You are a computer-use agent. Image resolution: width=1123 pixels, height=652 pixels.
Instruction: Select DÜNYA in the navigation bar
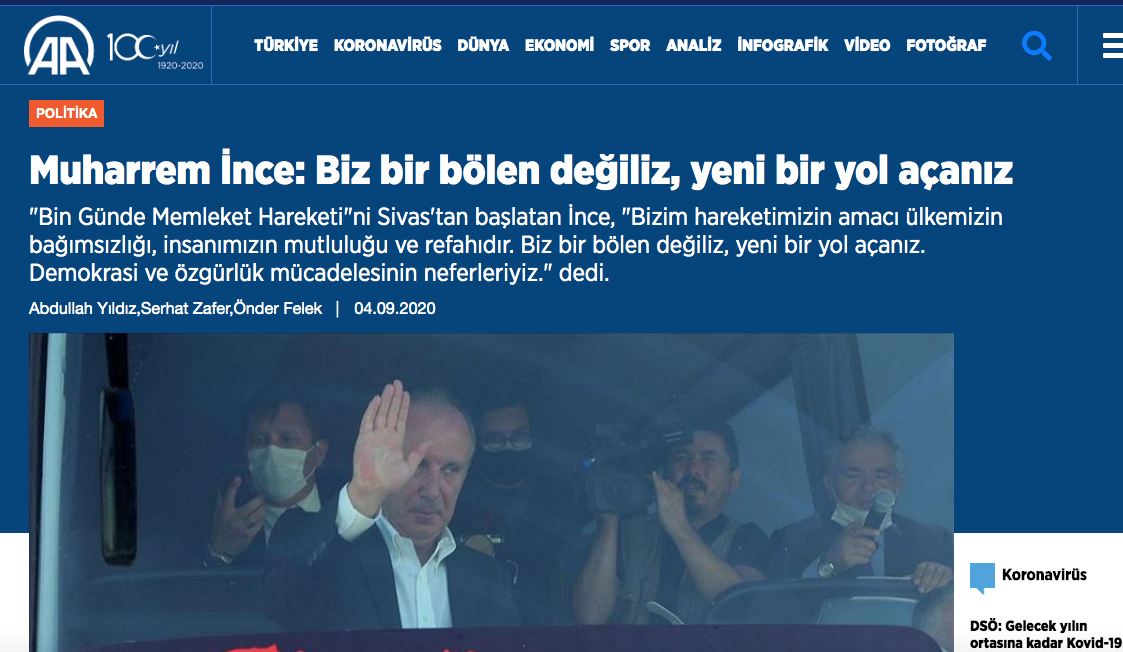point(483,45)
